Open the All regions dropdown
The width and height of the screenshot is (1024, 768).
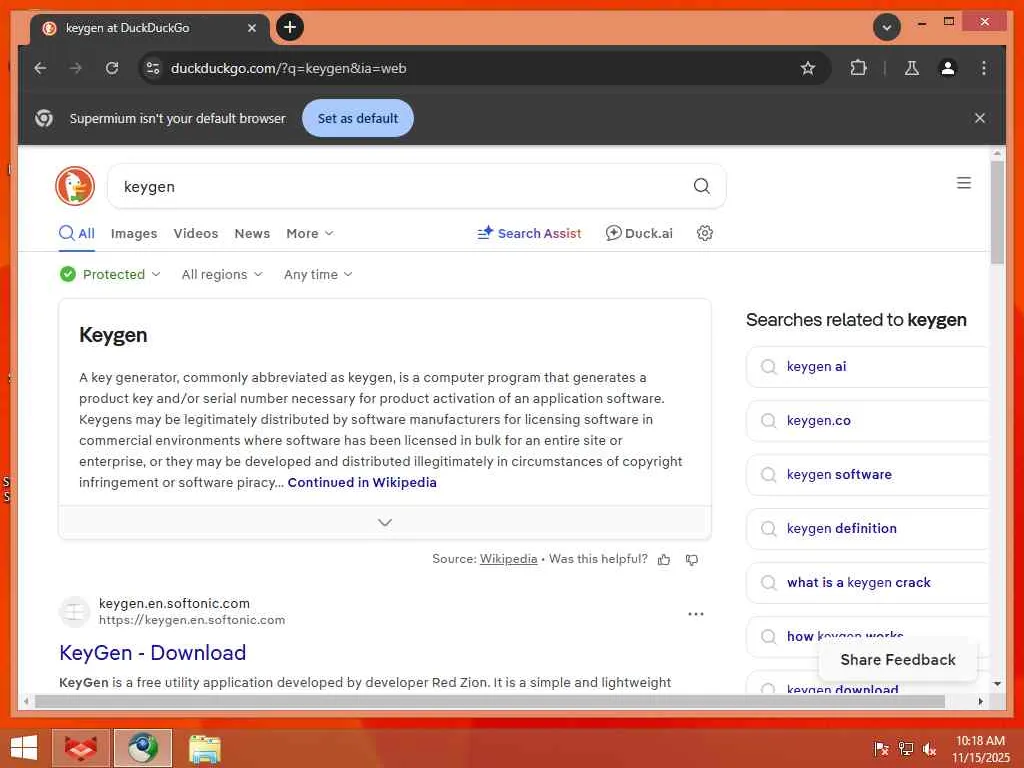tap(222, 274)
